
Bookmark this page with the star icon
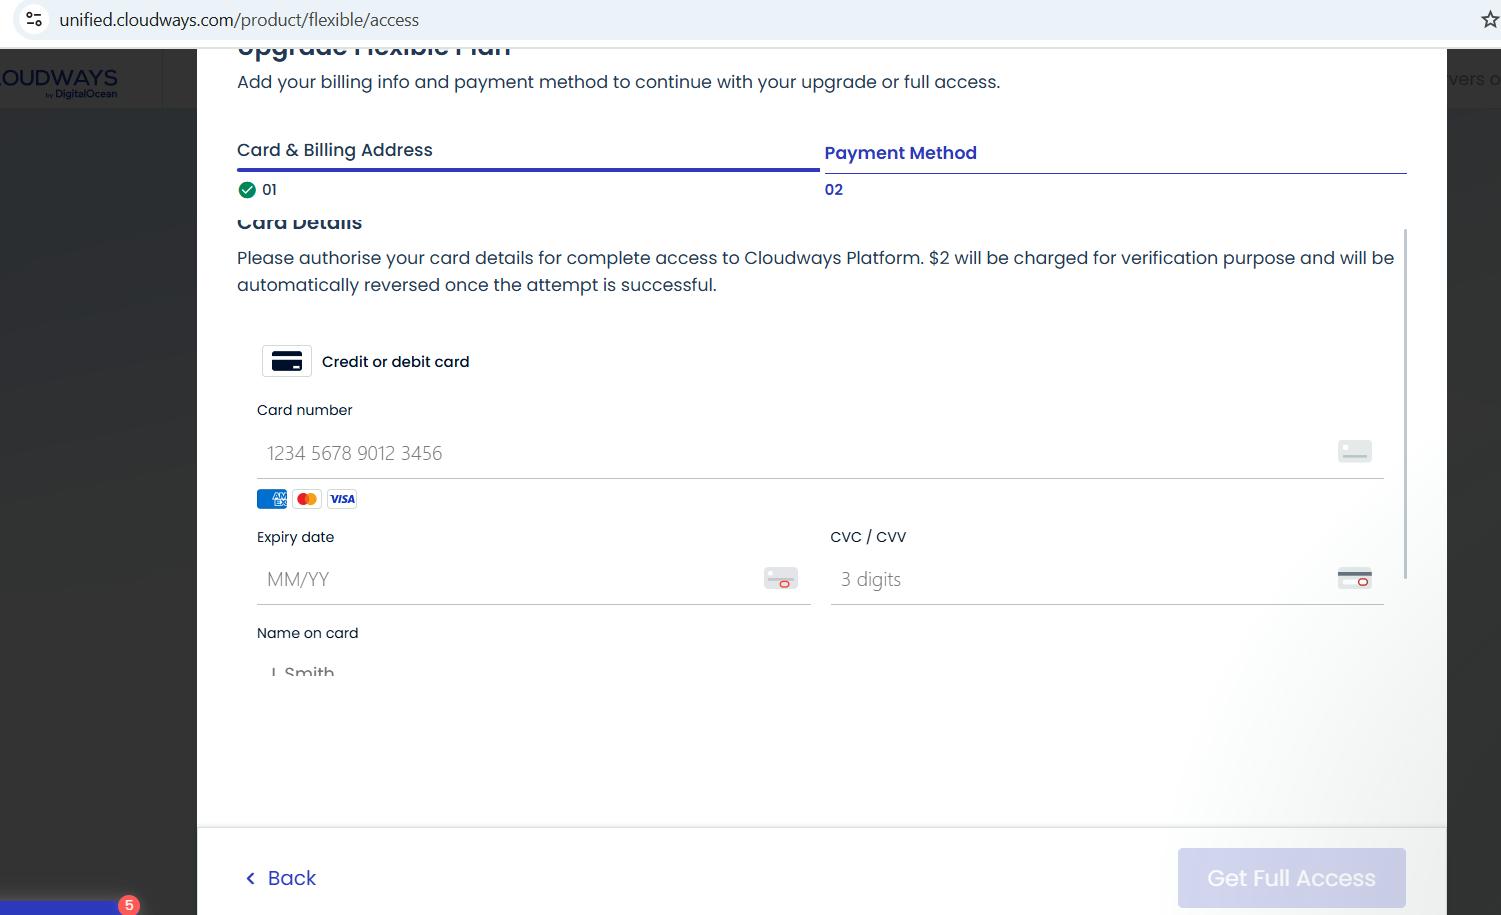1489,20
